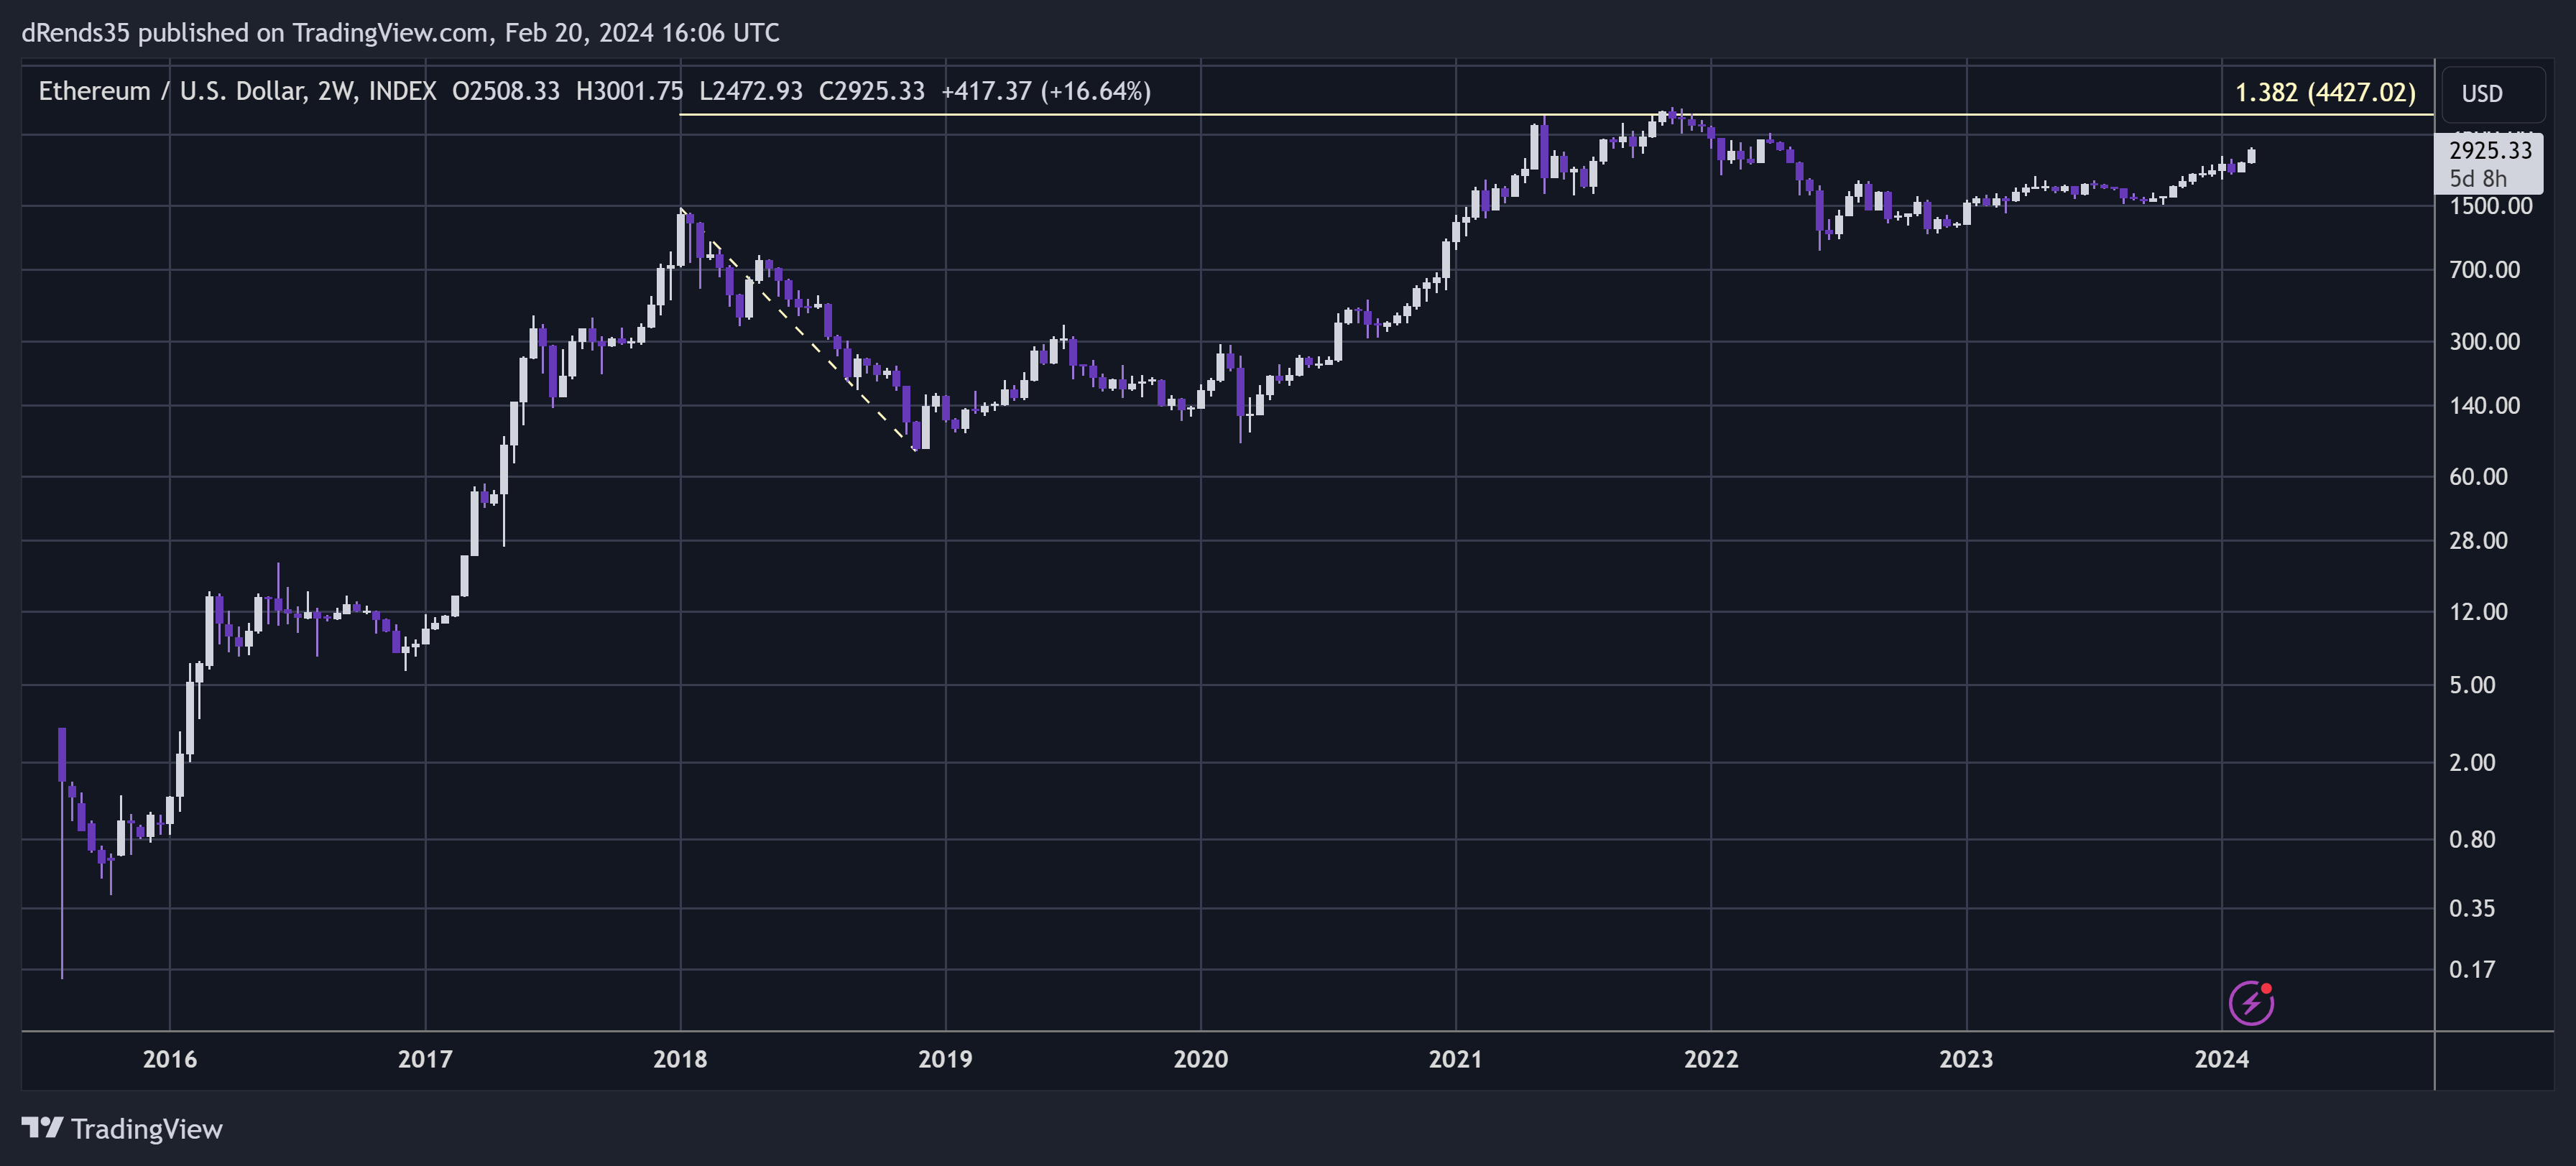Click the 2.00 price axis label
This screenshot has width=2576, height=1166.
tap(2472, 762)
